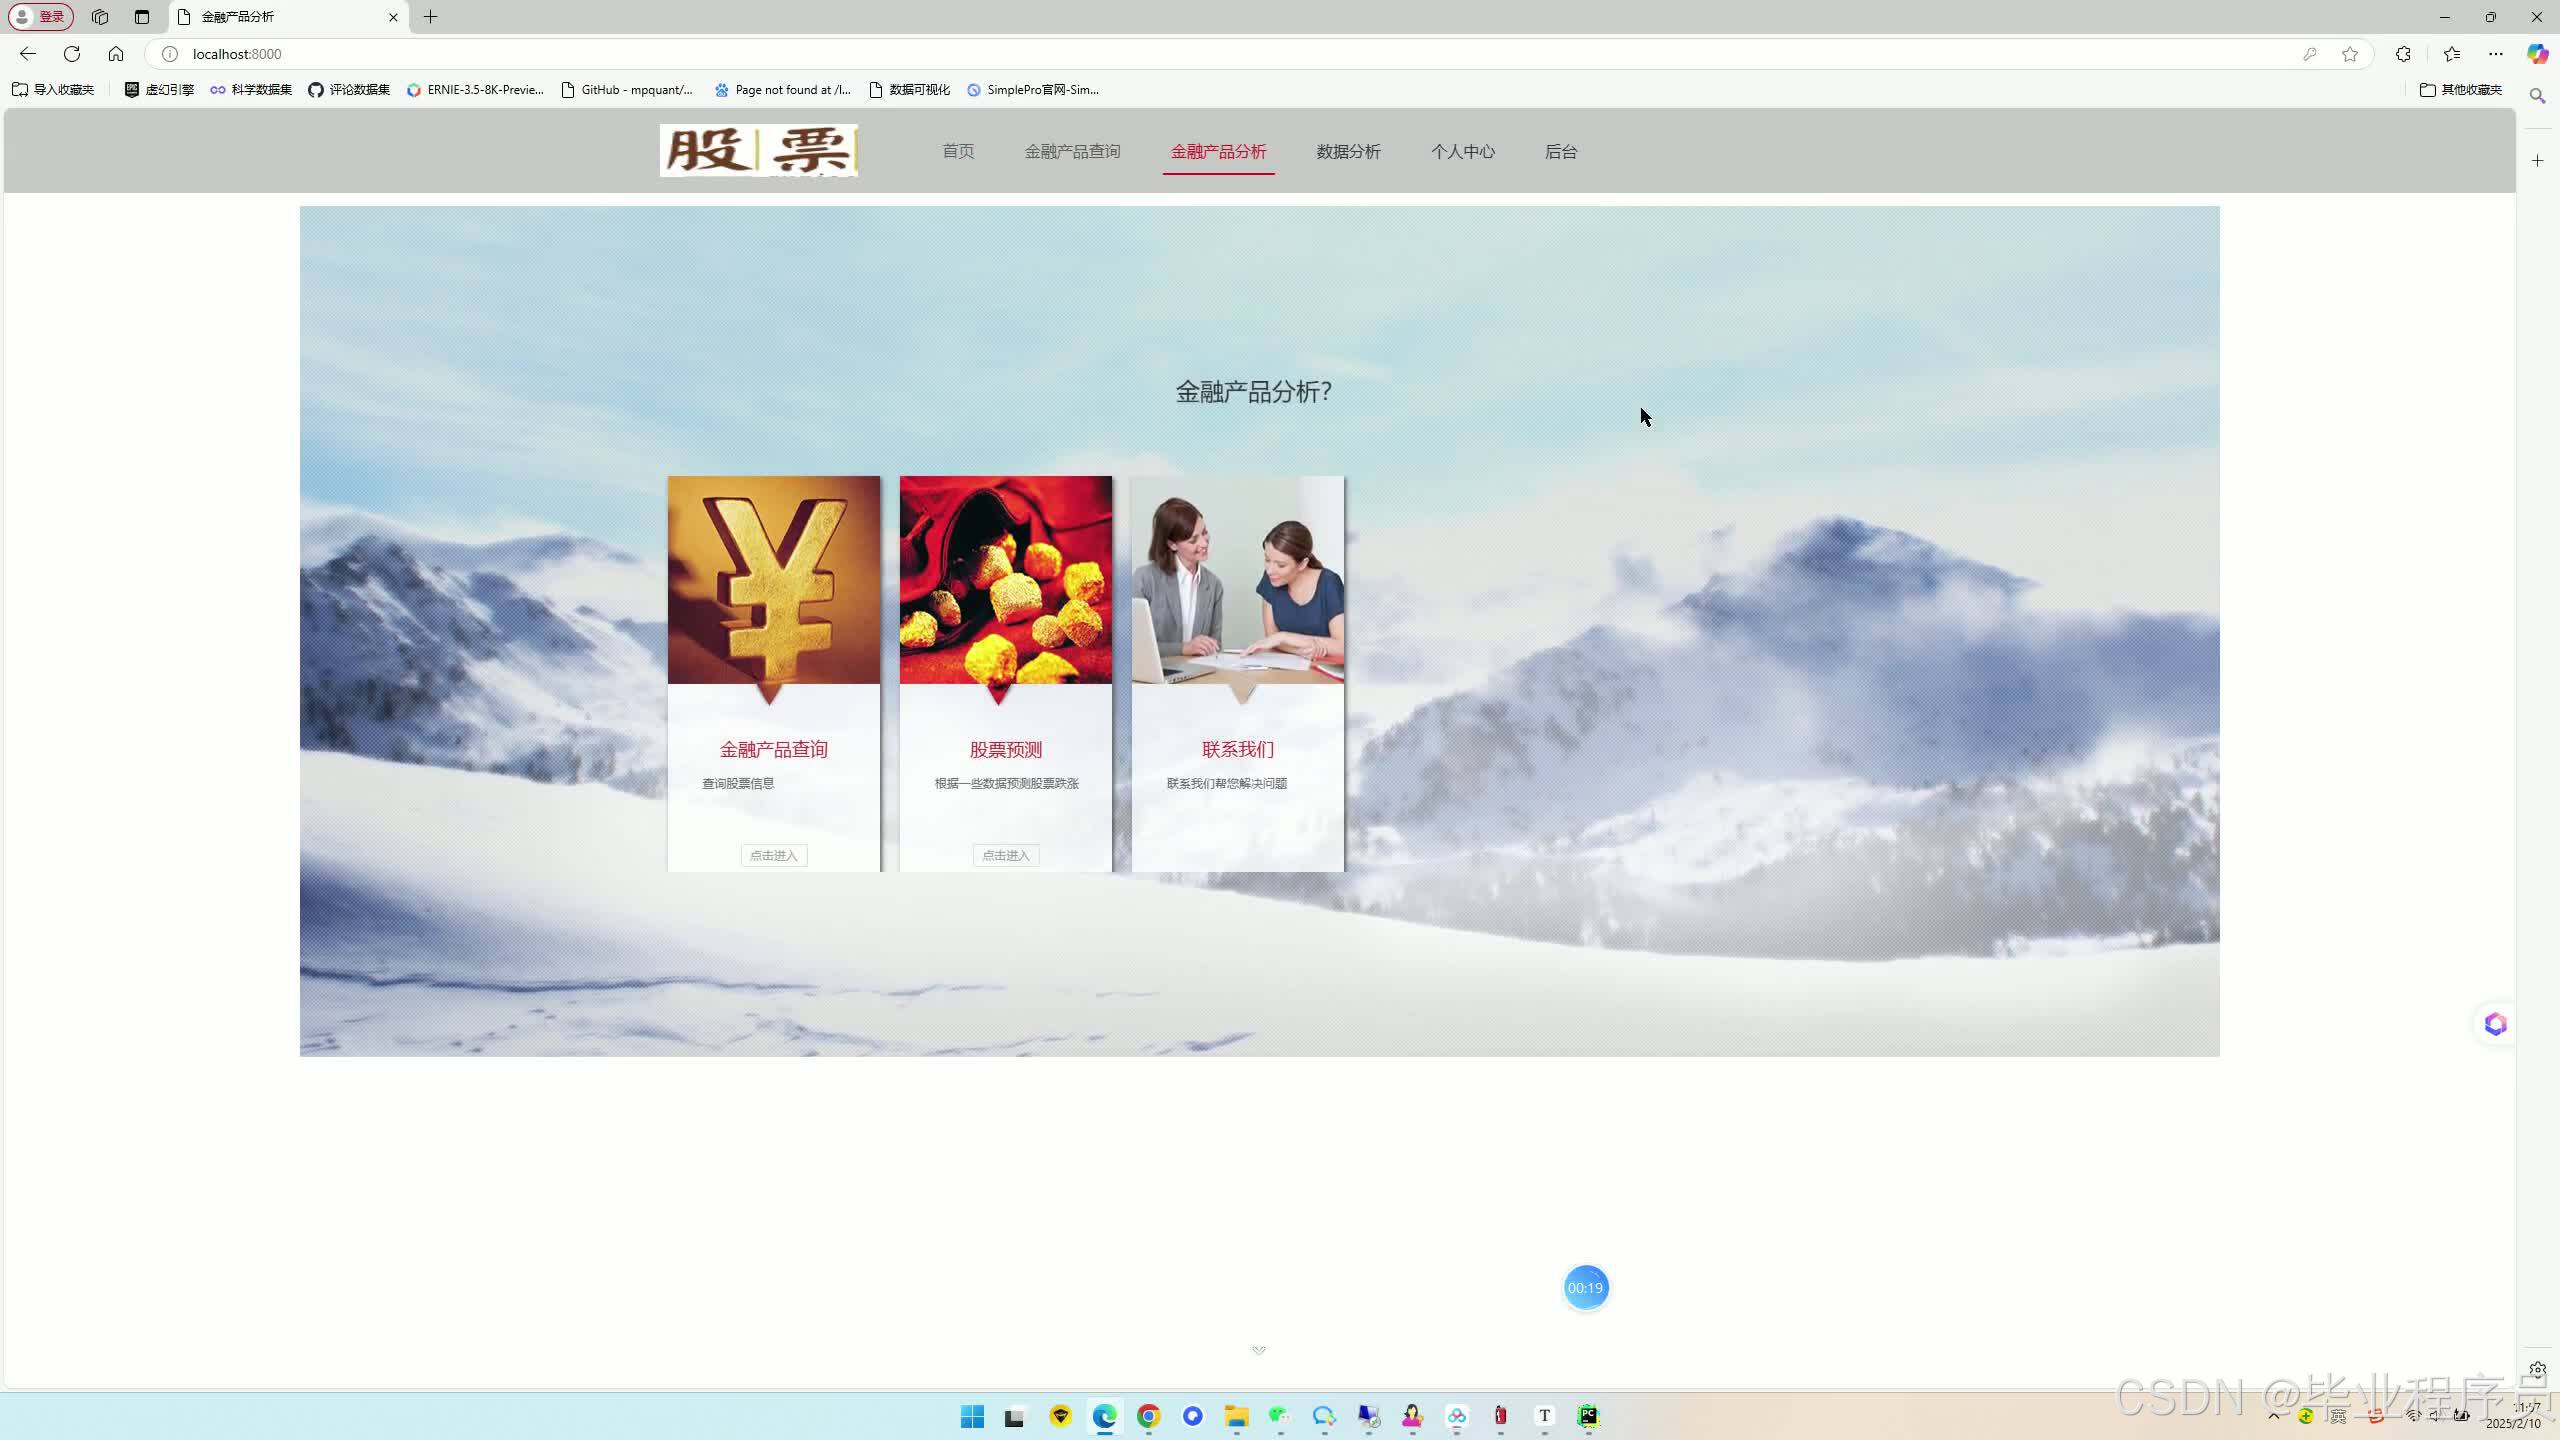Click the Windows Start button
Image resolution: width=2560 pixels, height=1440 pixels.
click(x=972, y=1416)
